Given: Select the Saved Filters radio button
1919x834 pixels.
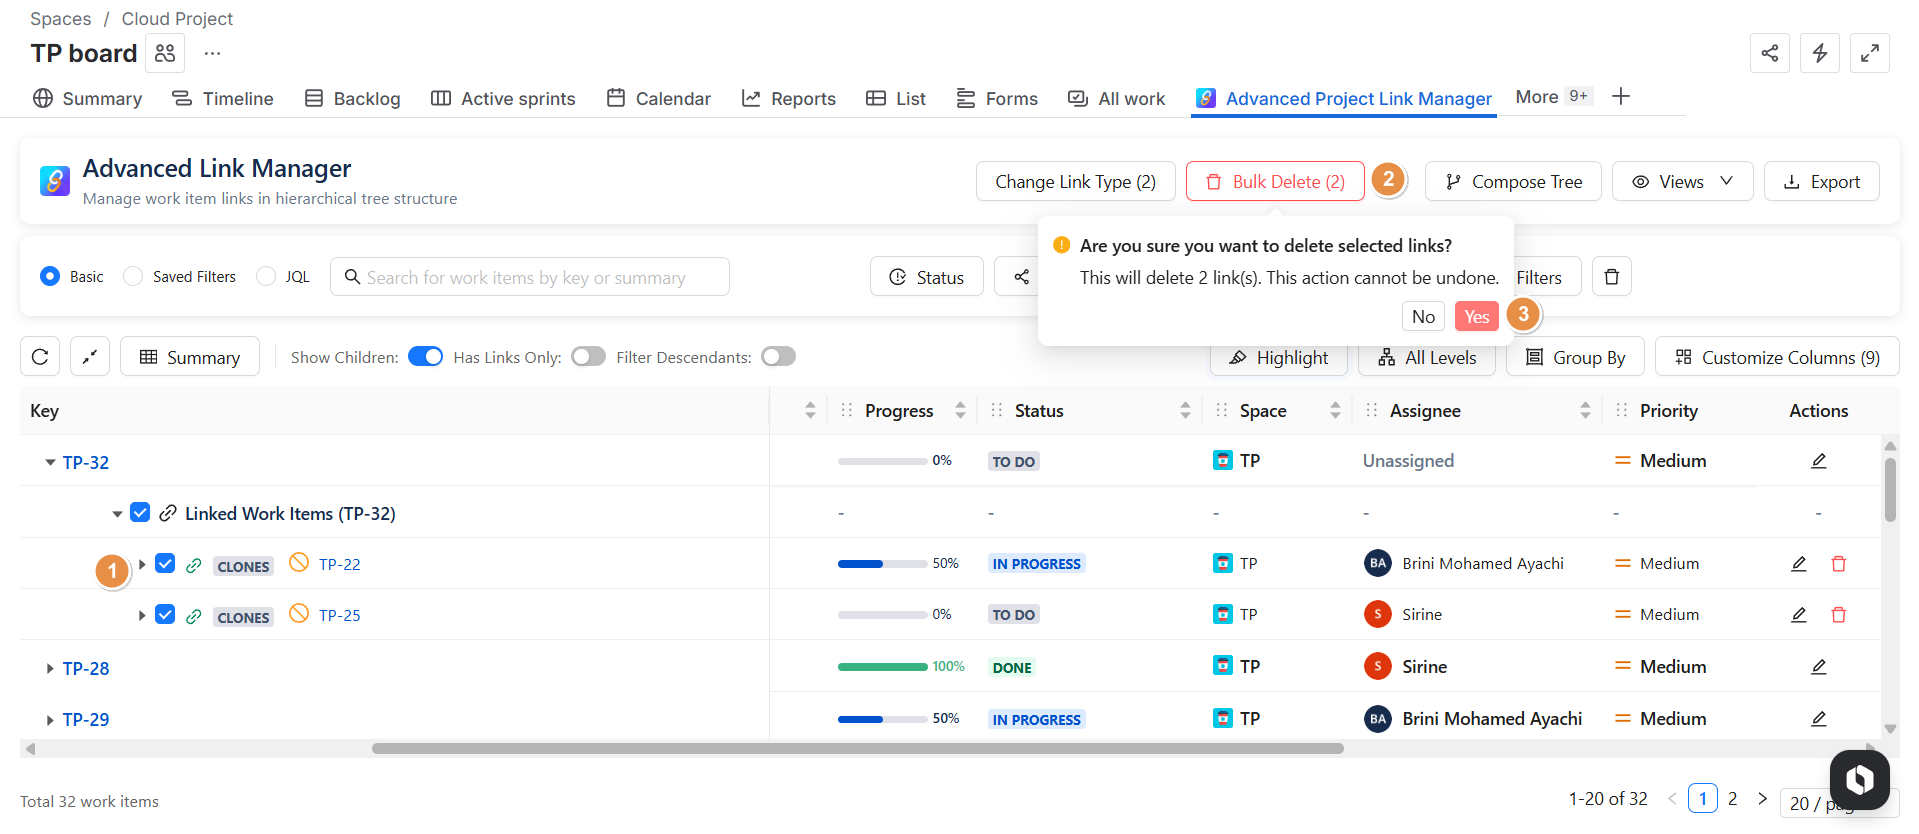Looking at the screenshot, I should 133,276.
